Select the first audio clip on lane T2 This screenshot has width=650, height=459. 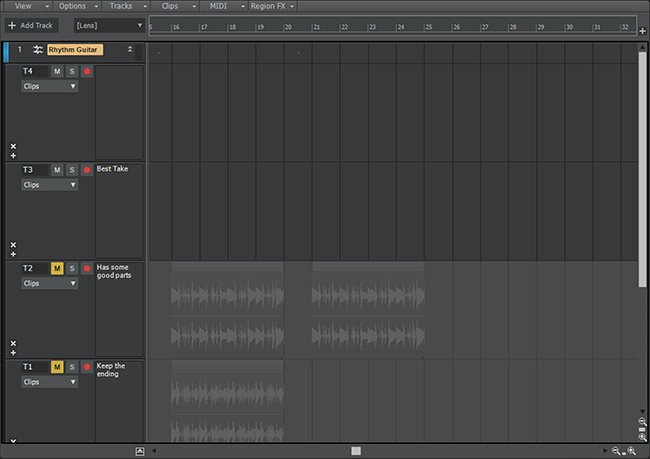pyautogui.click(x=228, y=310)
